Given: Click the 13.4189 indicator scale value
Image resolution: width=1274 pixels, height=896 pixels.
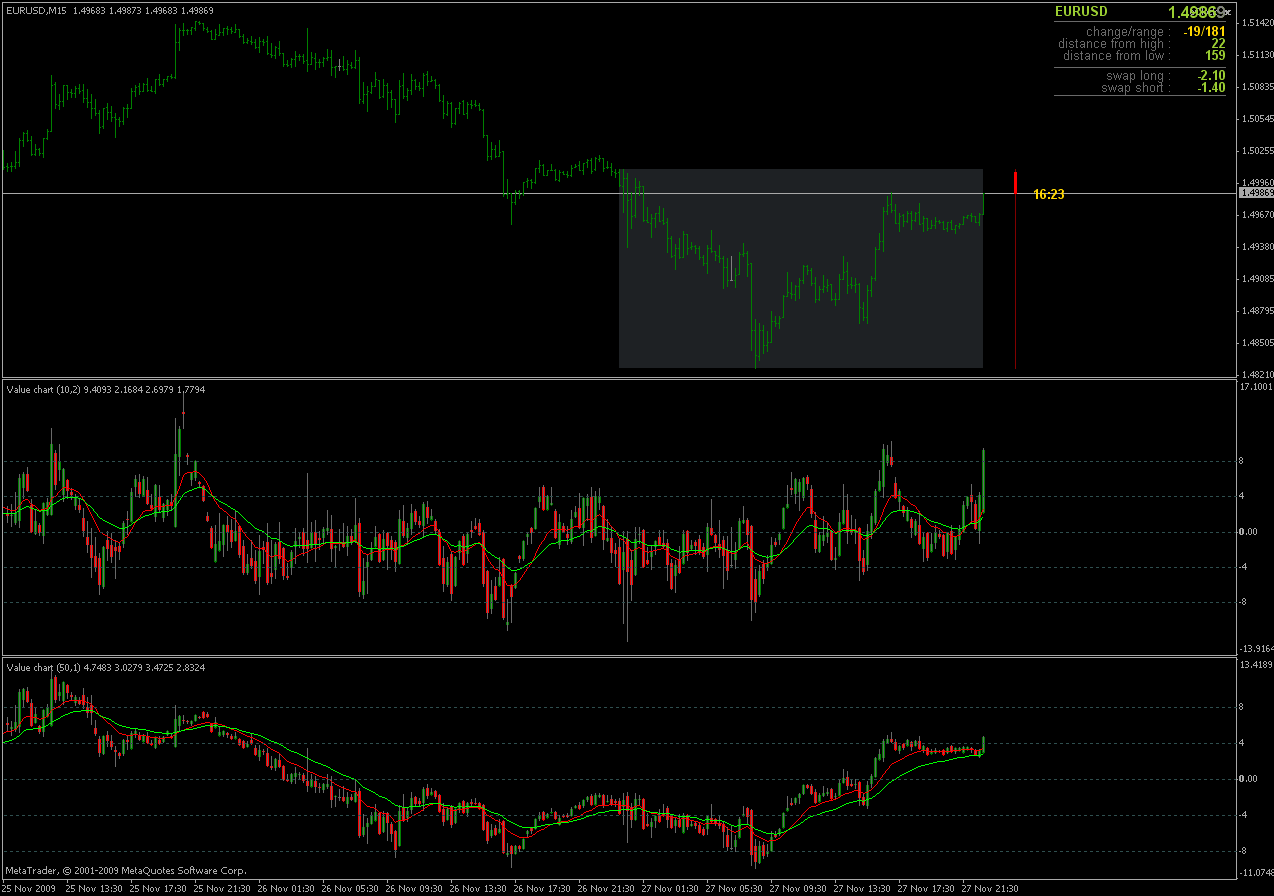Looking at the screenshot, I should click(x=1256, y=664).
